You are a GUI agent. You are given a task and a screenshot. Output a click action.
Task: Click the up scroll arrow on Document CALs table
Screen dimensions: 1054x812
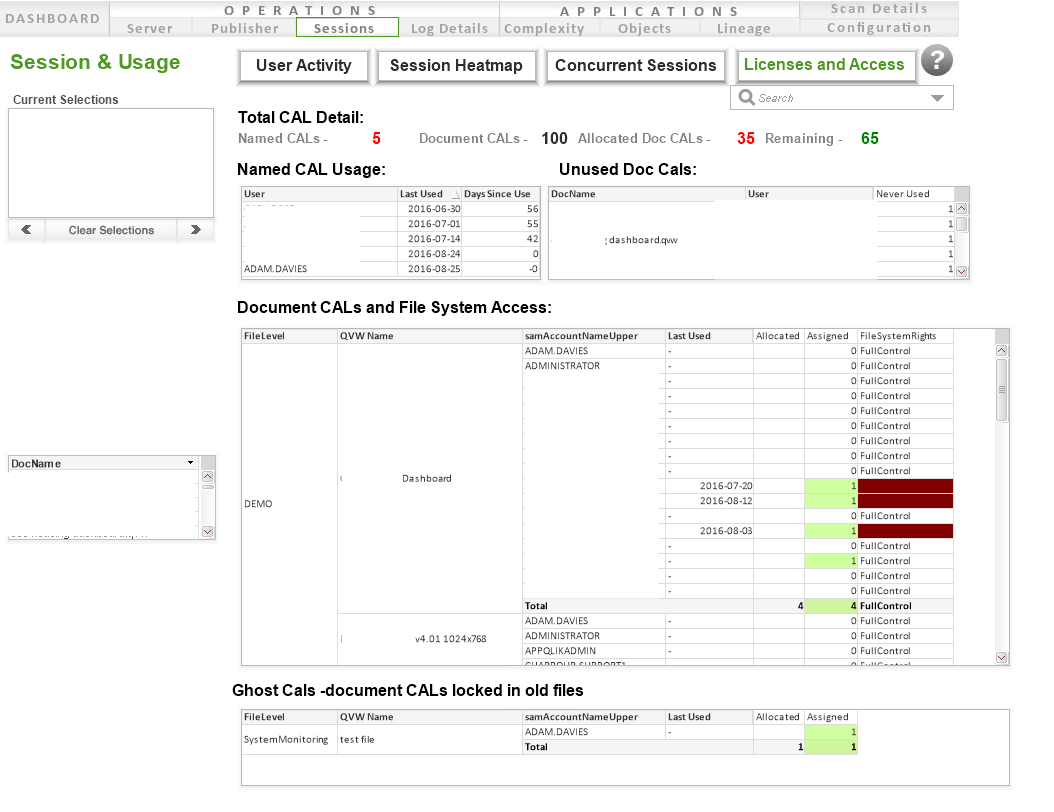coord(1000,349)
